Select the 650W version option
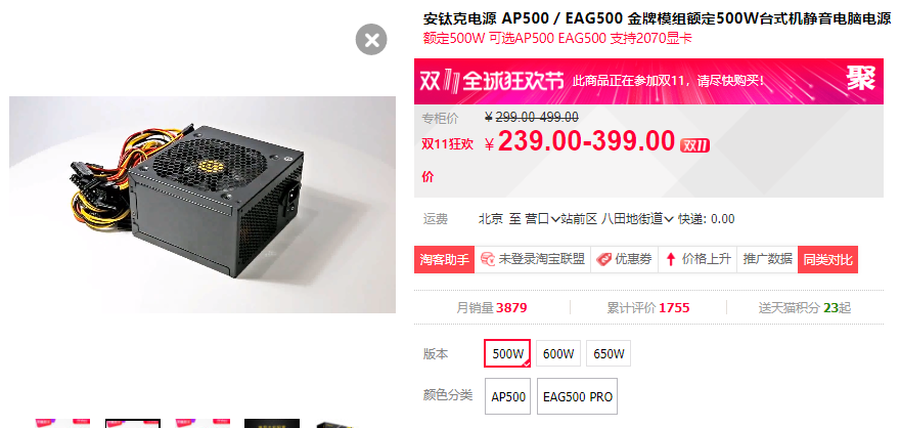Screen dimensions: 900x428 [608, 353]
